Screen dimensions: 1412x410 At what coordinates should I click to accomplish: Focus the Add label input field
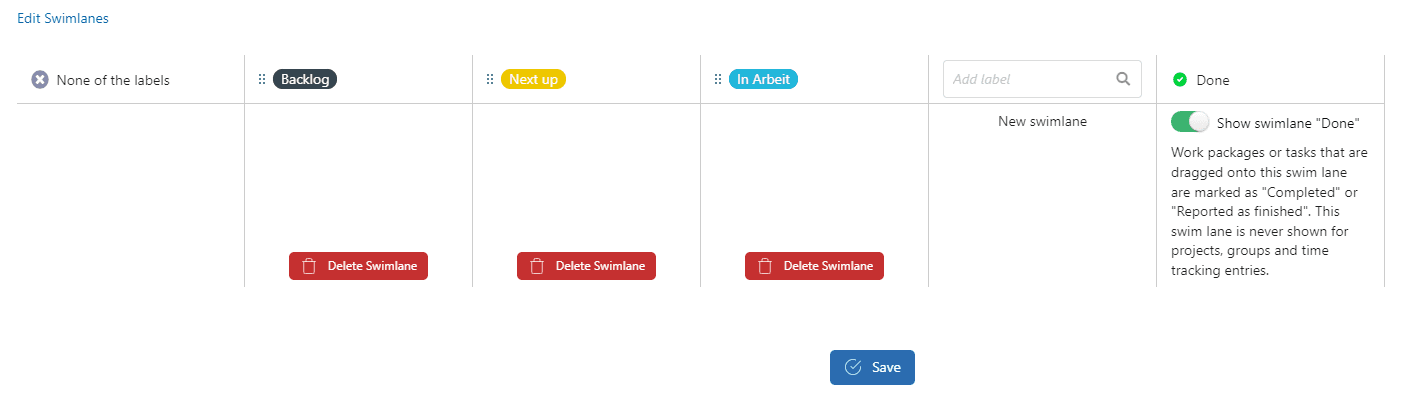point(1028,79)
